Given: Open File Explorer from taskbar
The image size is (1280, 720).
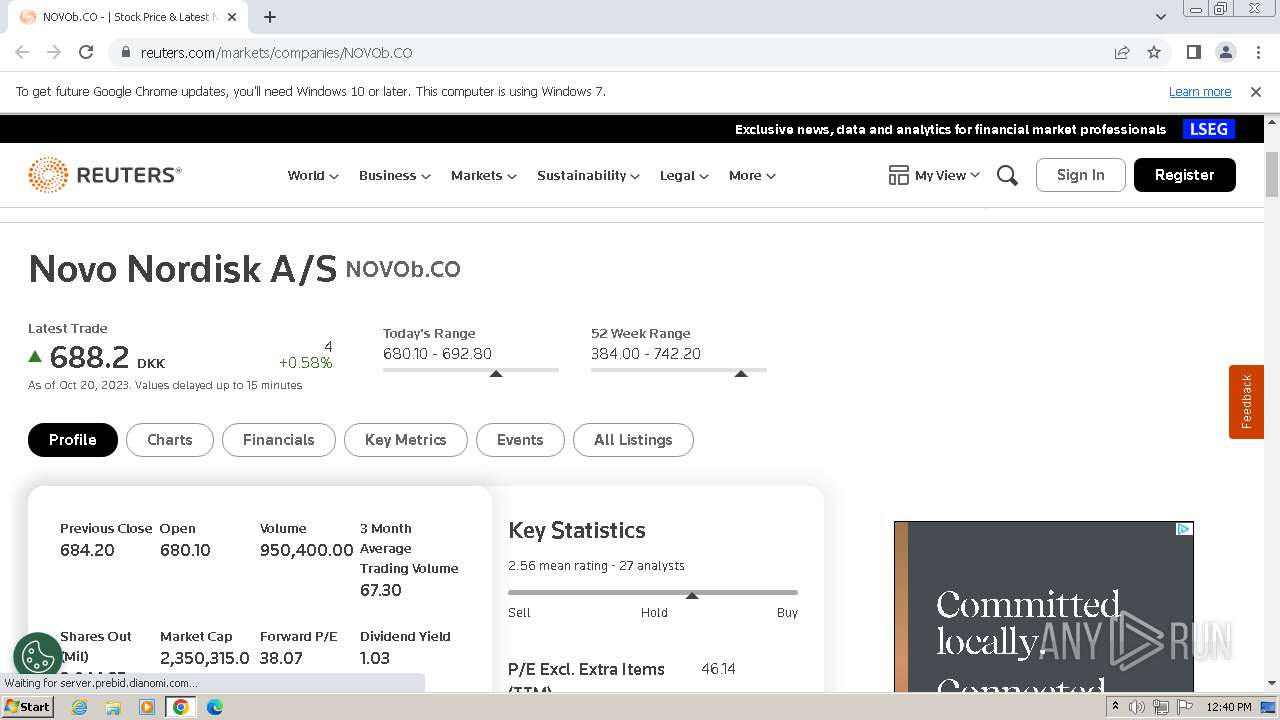Looking at the screenshot, I should [x=113, y=707].
